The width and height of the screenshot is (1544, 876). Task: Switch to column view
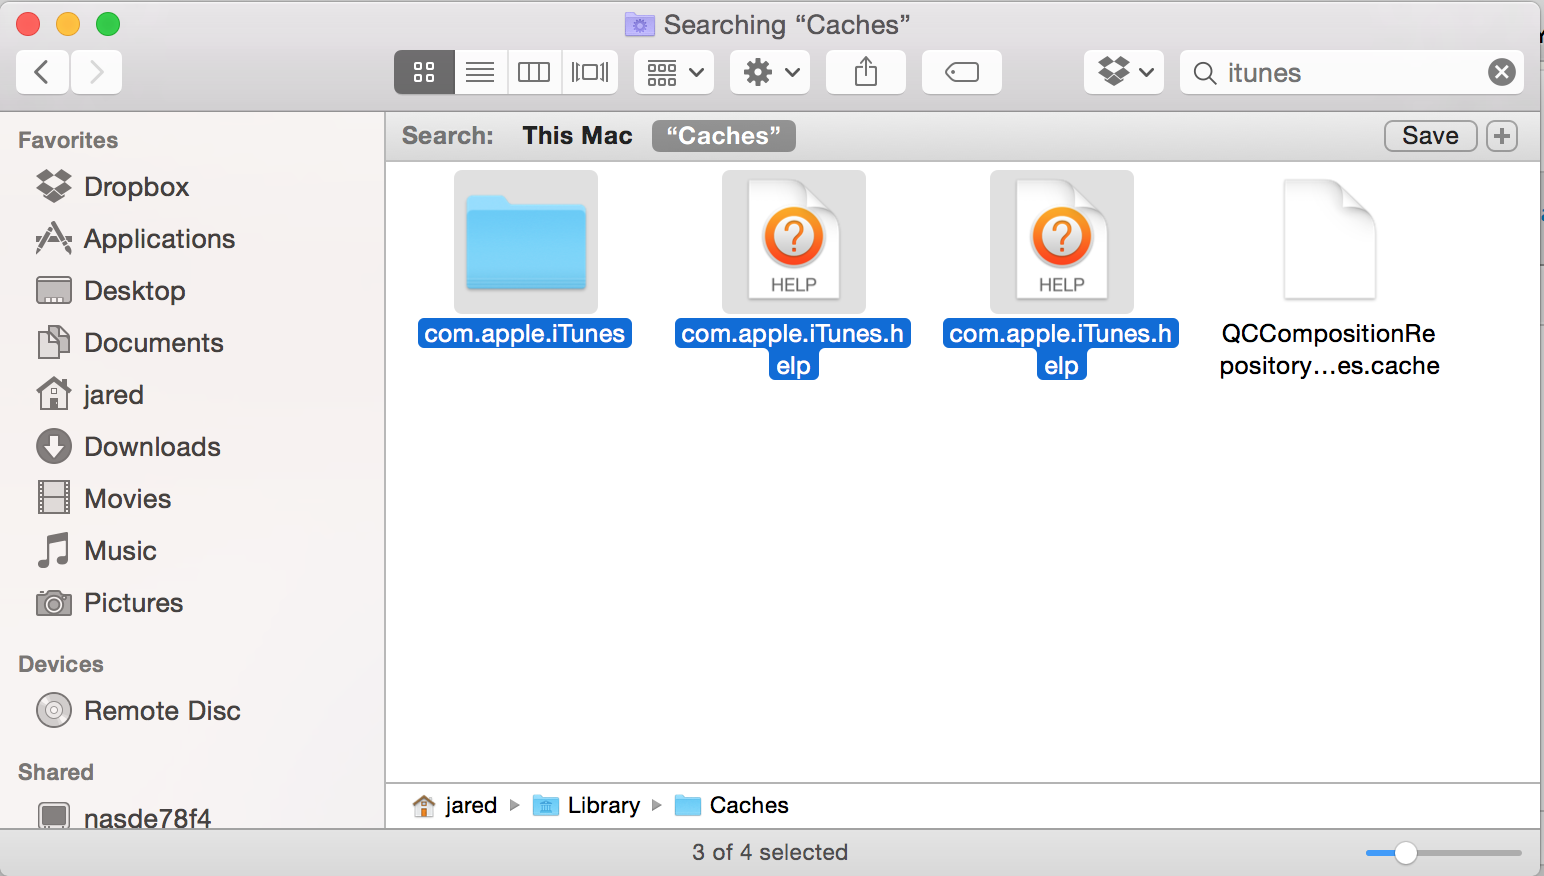pyautogui.click(x=534, y=72)
